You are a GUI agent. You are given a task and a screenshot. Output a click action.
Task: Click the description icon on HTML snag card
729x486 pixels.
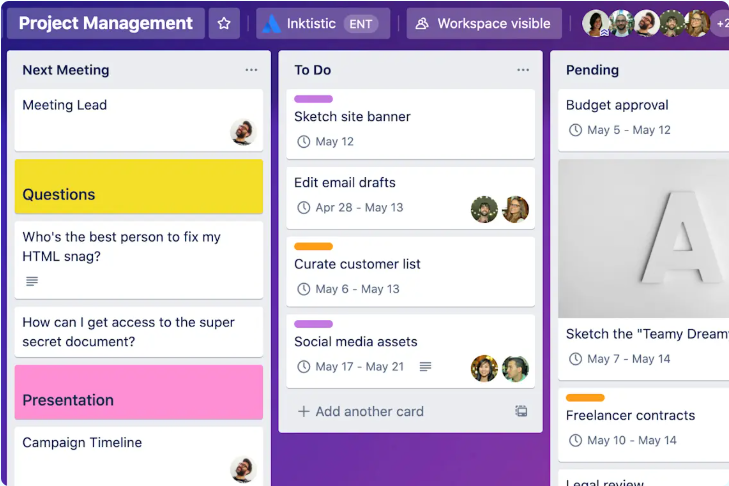coord(32,281)
